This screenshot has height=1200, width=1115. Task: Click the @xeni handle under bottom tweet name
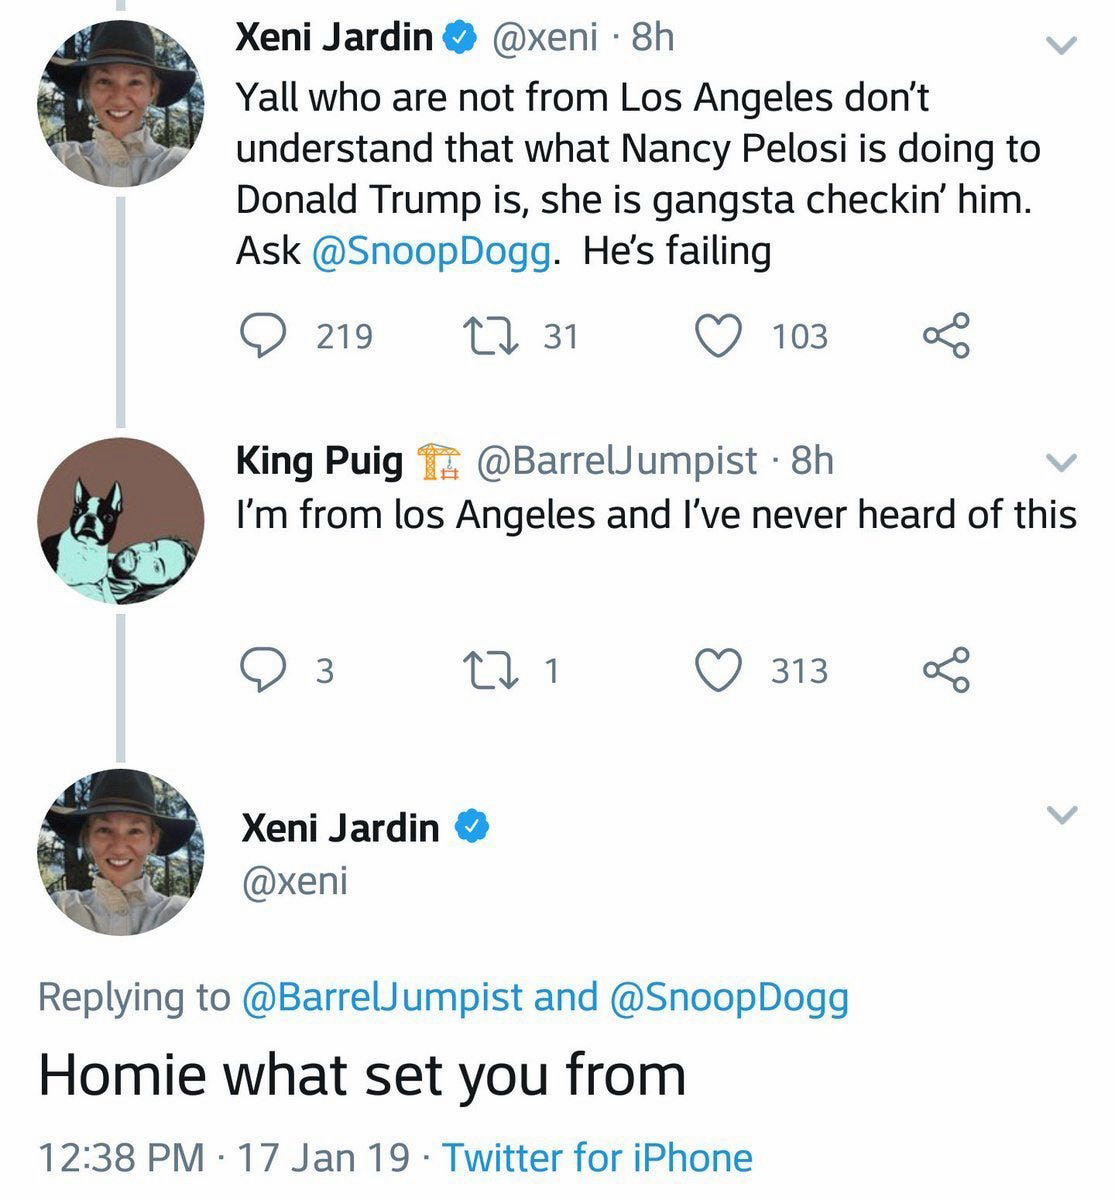(295, 880)
